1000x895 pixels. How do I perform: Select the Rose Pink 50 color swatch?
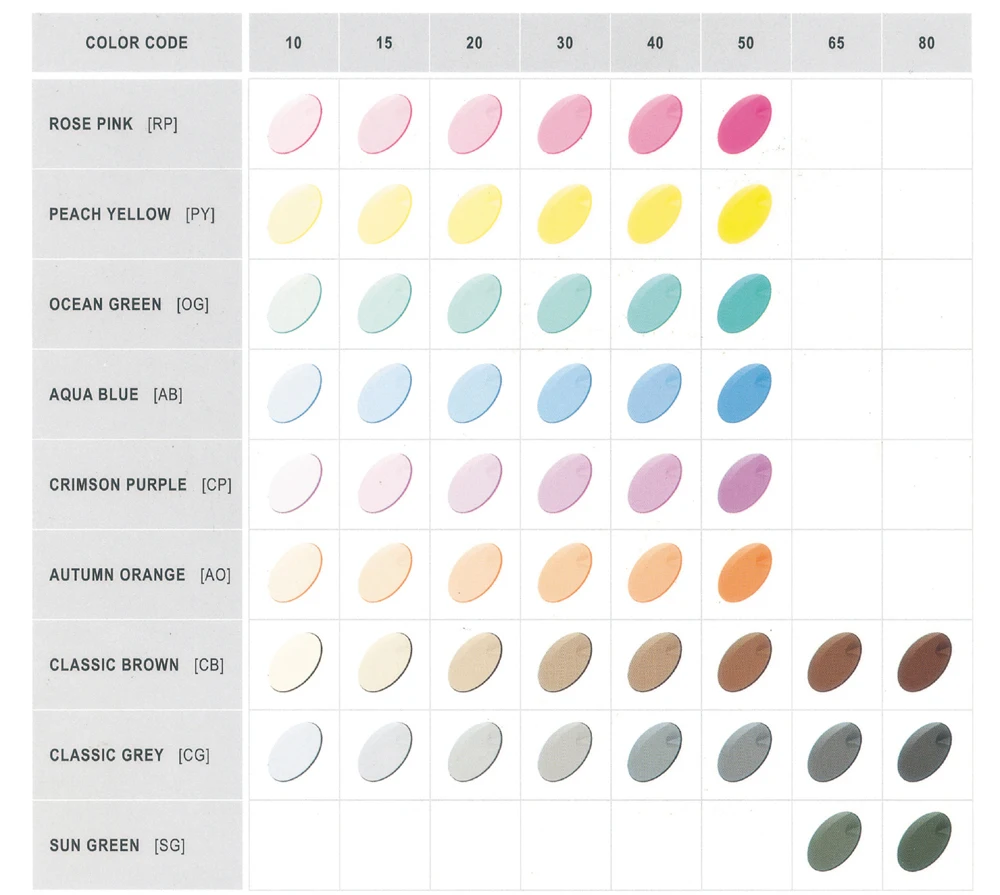(745, 123)
